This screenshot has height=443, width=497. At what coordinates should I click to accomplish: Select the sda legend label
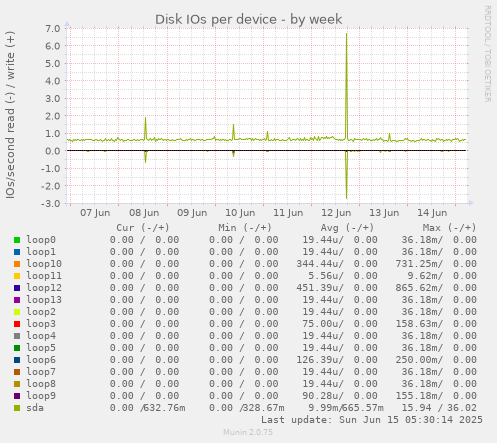pos(35,408)
